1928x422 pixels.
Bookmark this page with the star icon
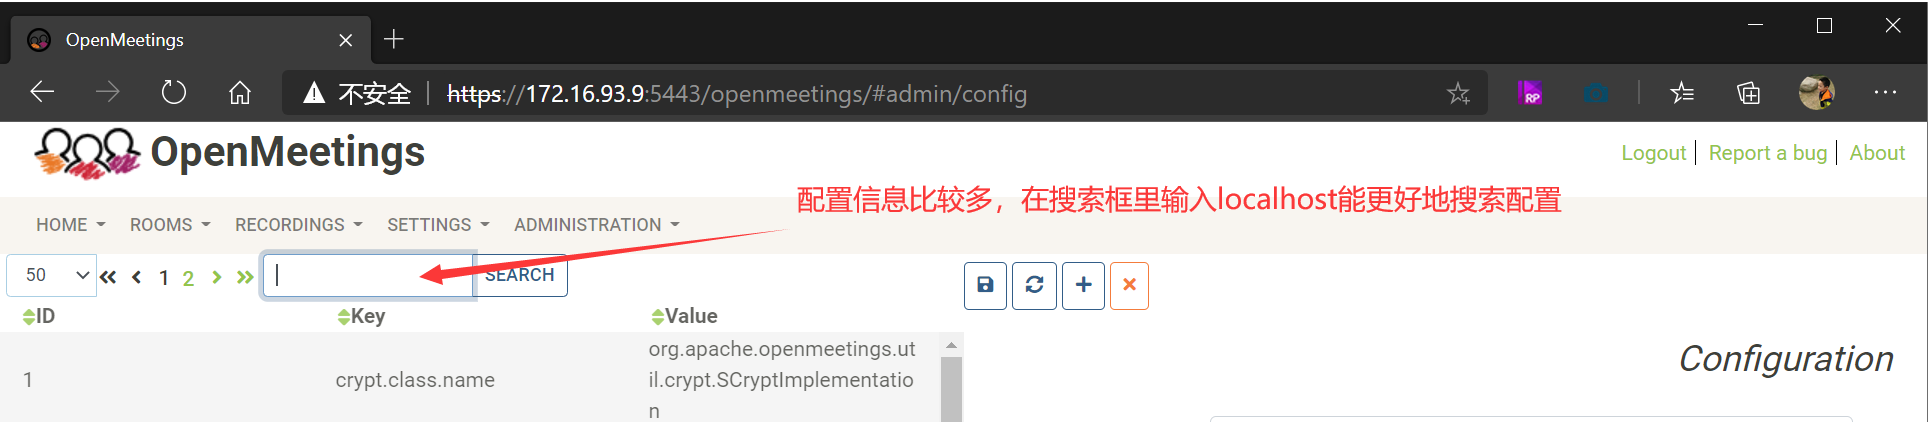pyautogui.click(x=1458, y=94)
